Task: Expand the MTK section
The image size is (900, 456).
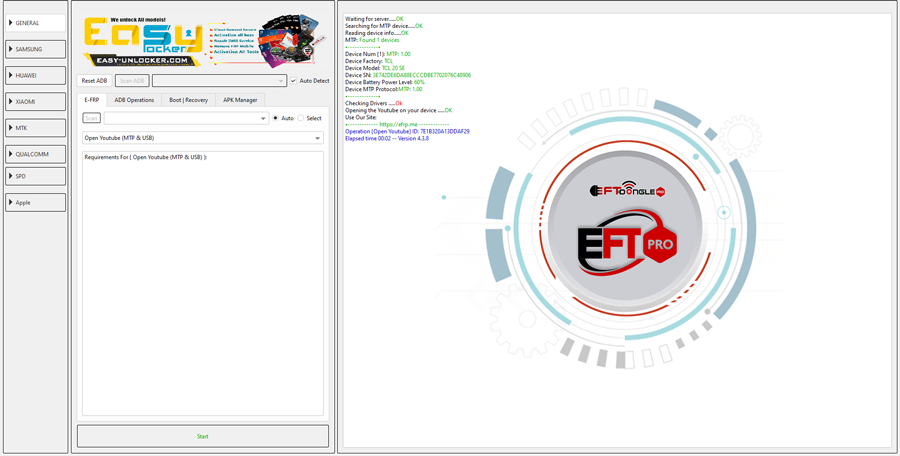Action: point(36,128)
